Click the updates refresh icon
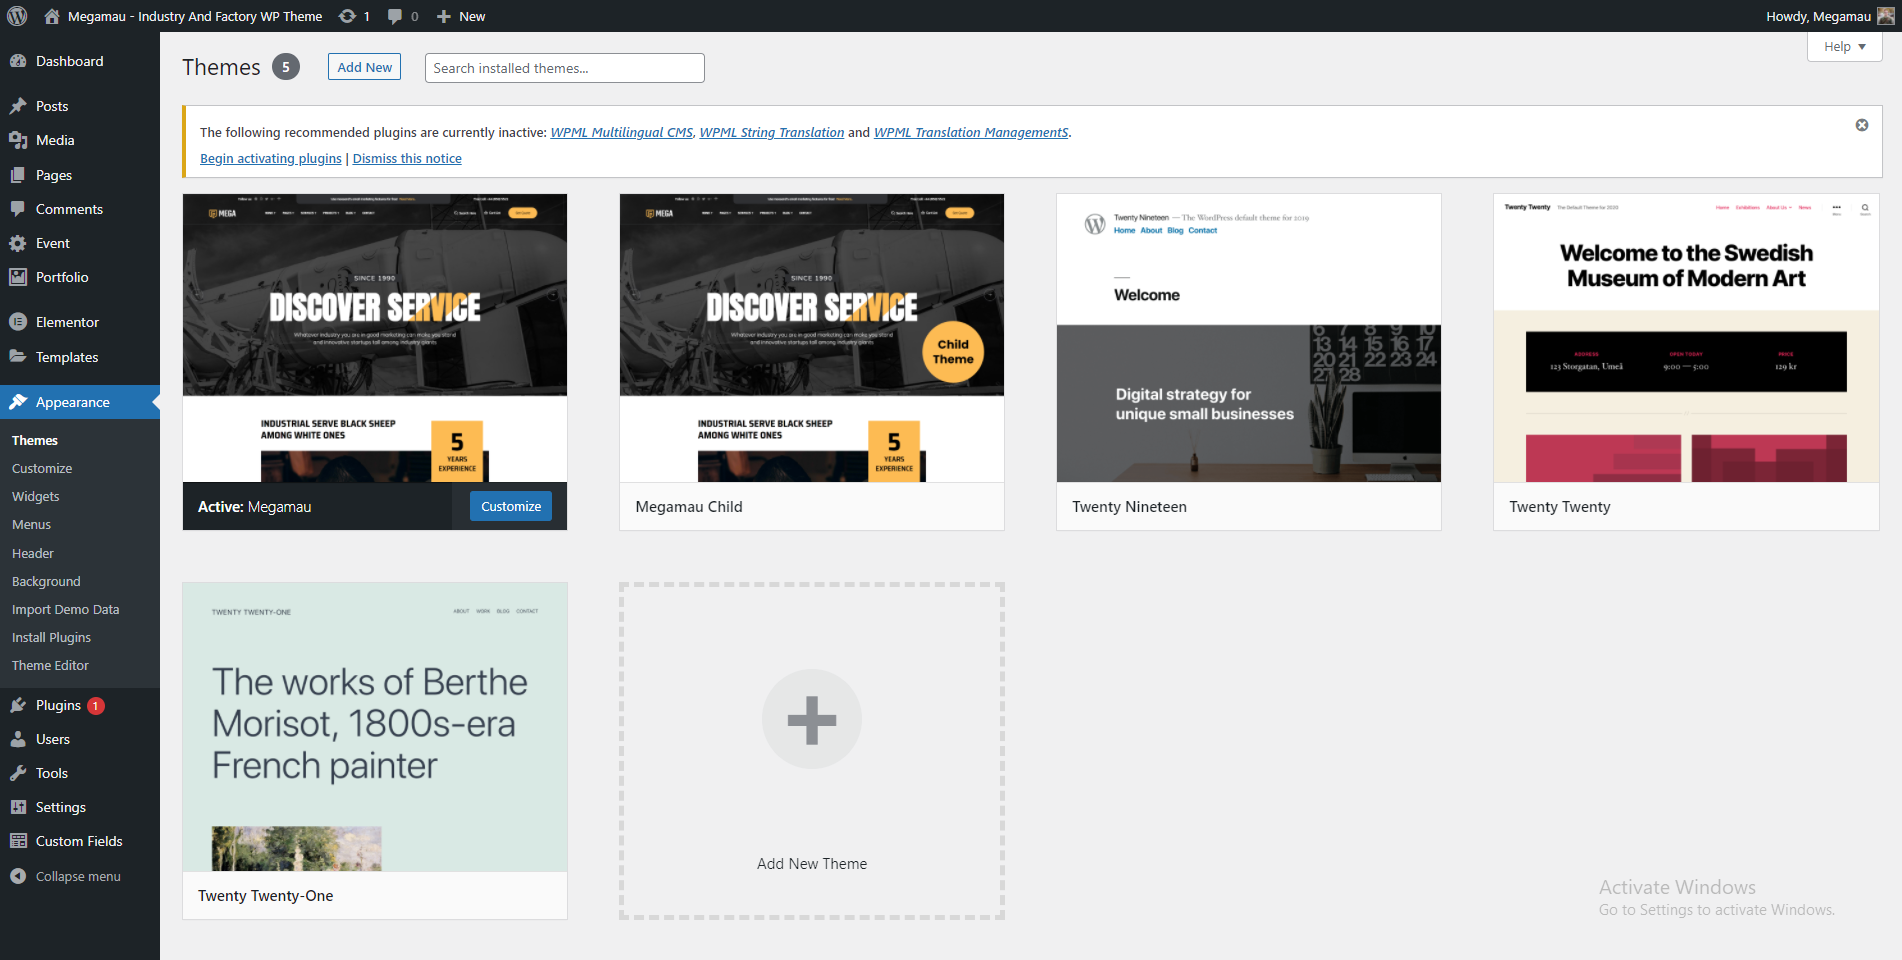Viewport: 1902px width, 960px height. pyautogui.click(x=347, y=16)
